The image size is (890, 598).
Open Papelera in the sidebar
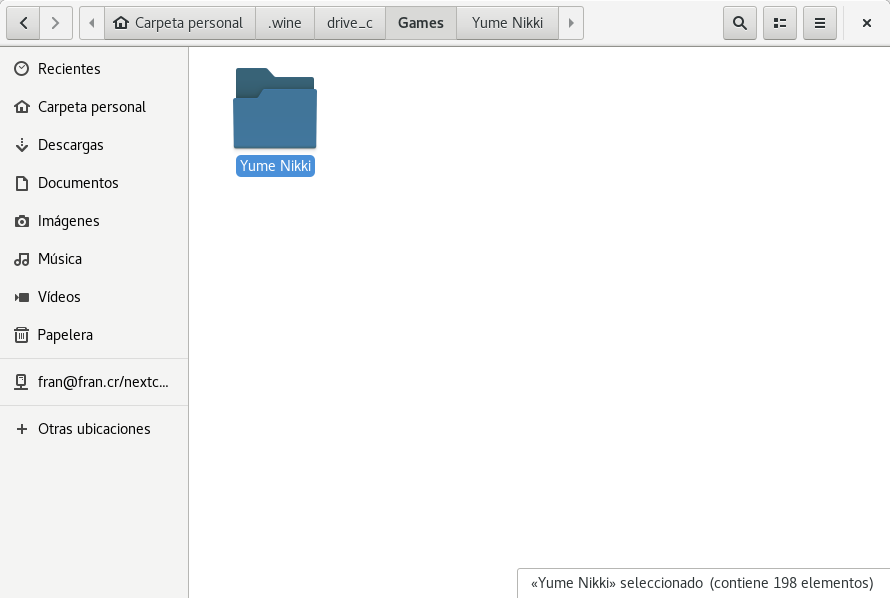point(94,335)
